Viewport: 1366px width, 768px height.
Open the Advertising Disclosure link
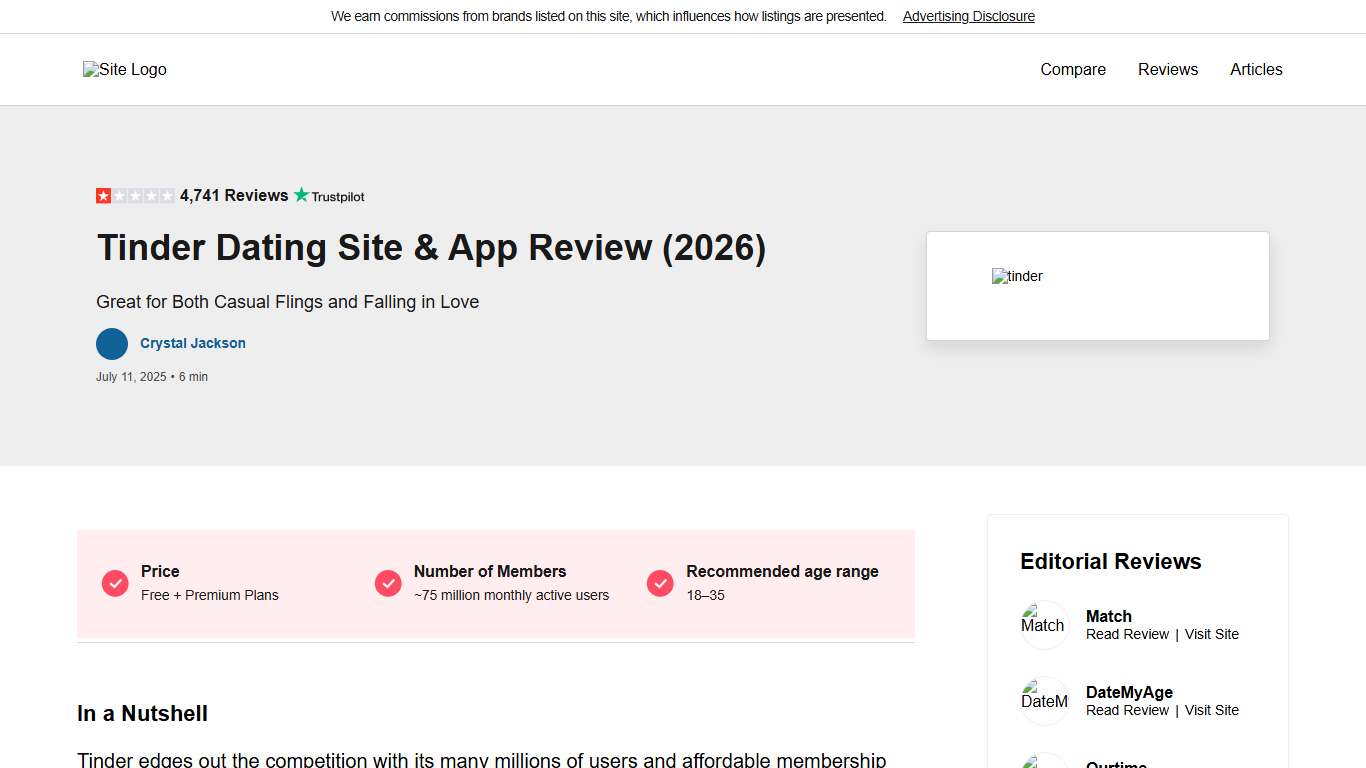point(968,16)
